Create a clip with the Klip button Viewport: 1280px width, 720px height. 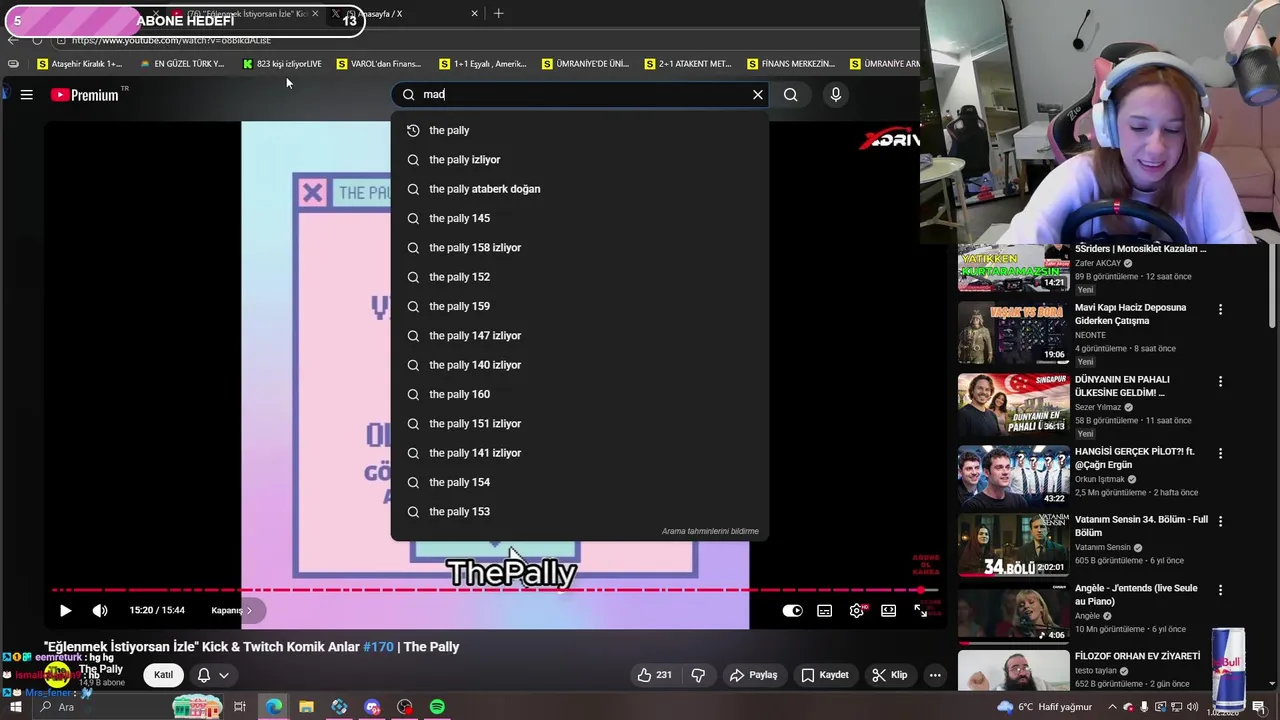(889, 675)
